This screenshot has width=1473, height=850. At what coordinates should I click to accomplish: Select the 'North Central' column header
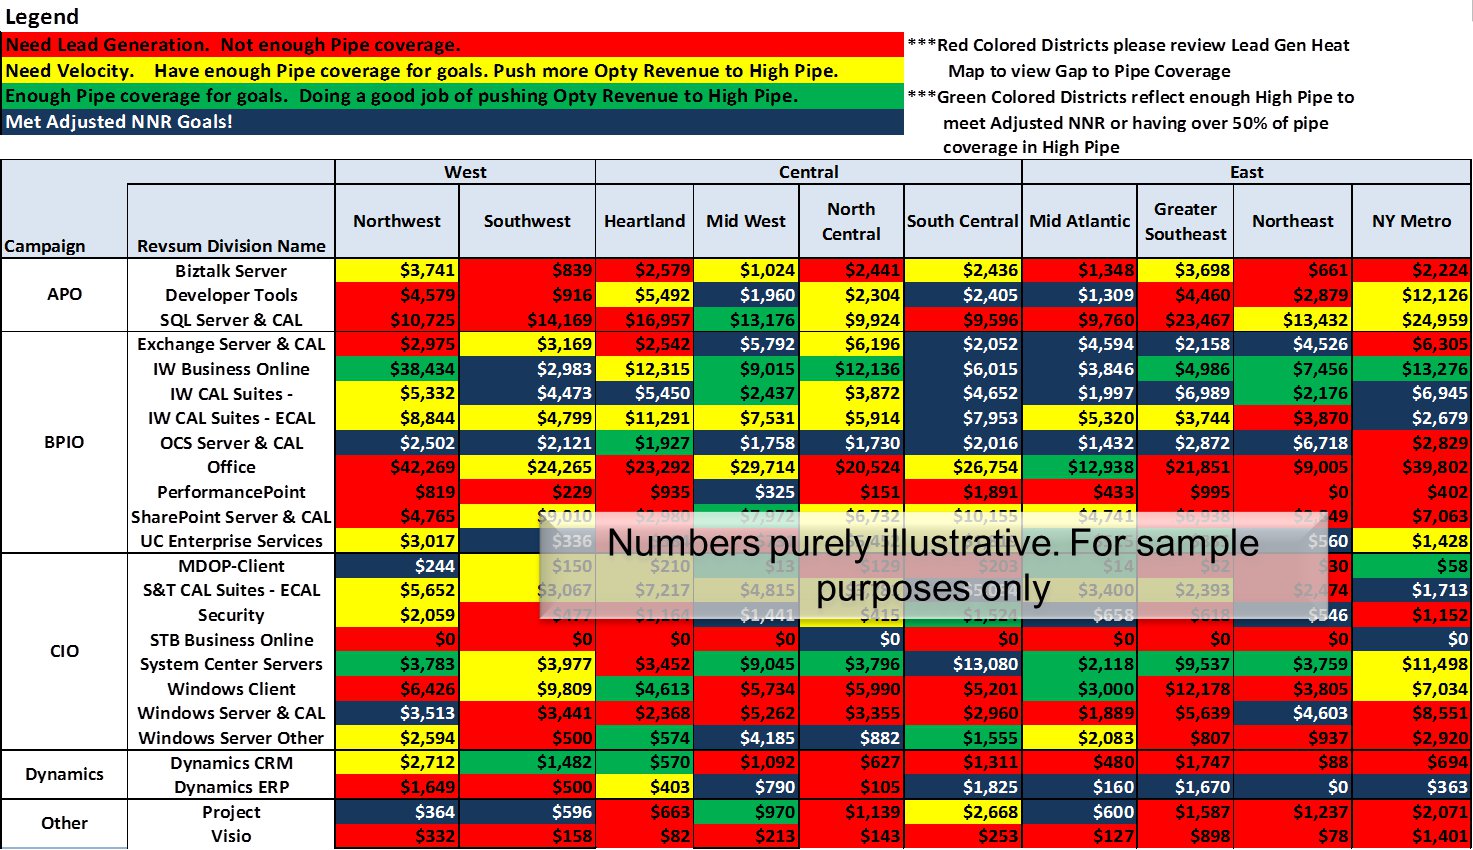(851, 221)
